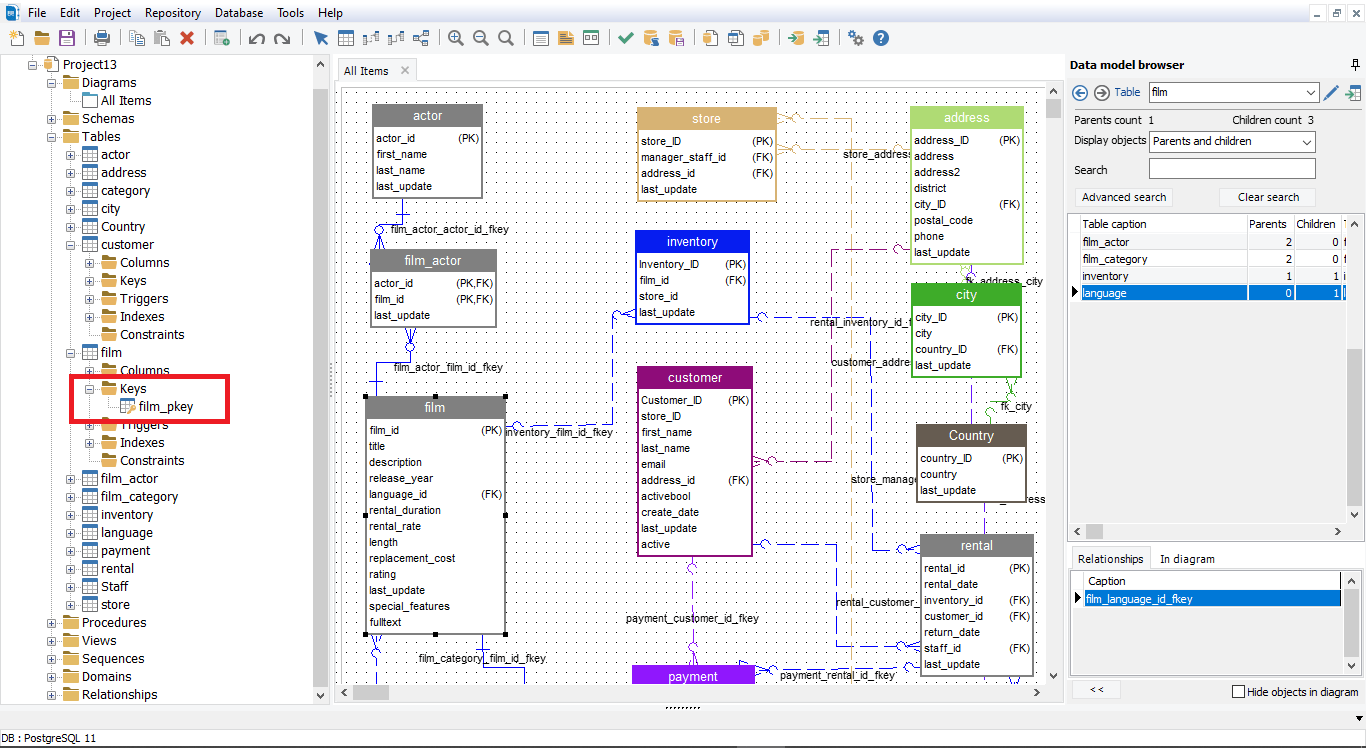Click the Advanced search button
This screenshot has height=748, width=1366.
click(x=1122, y=197)
